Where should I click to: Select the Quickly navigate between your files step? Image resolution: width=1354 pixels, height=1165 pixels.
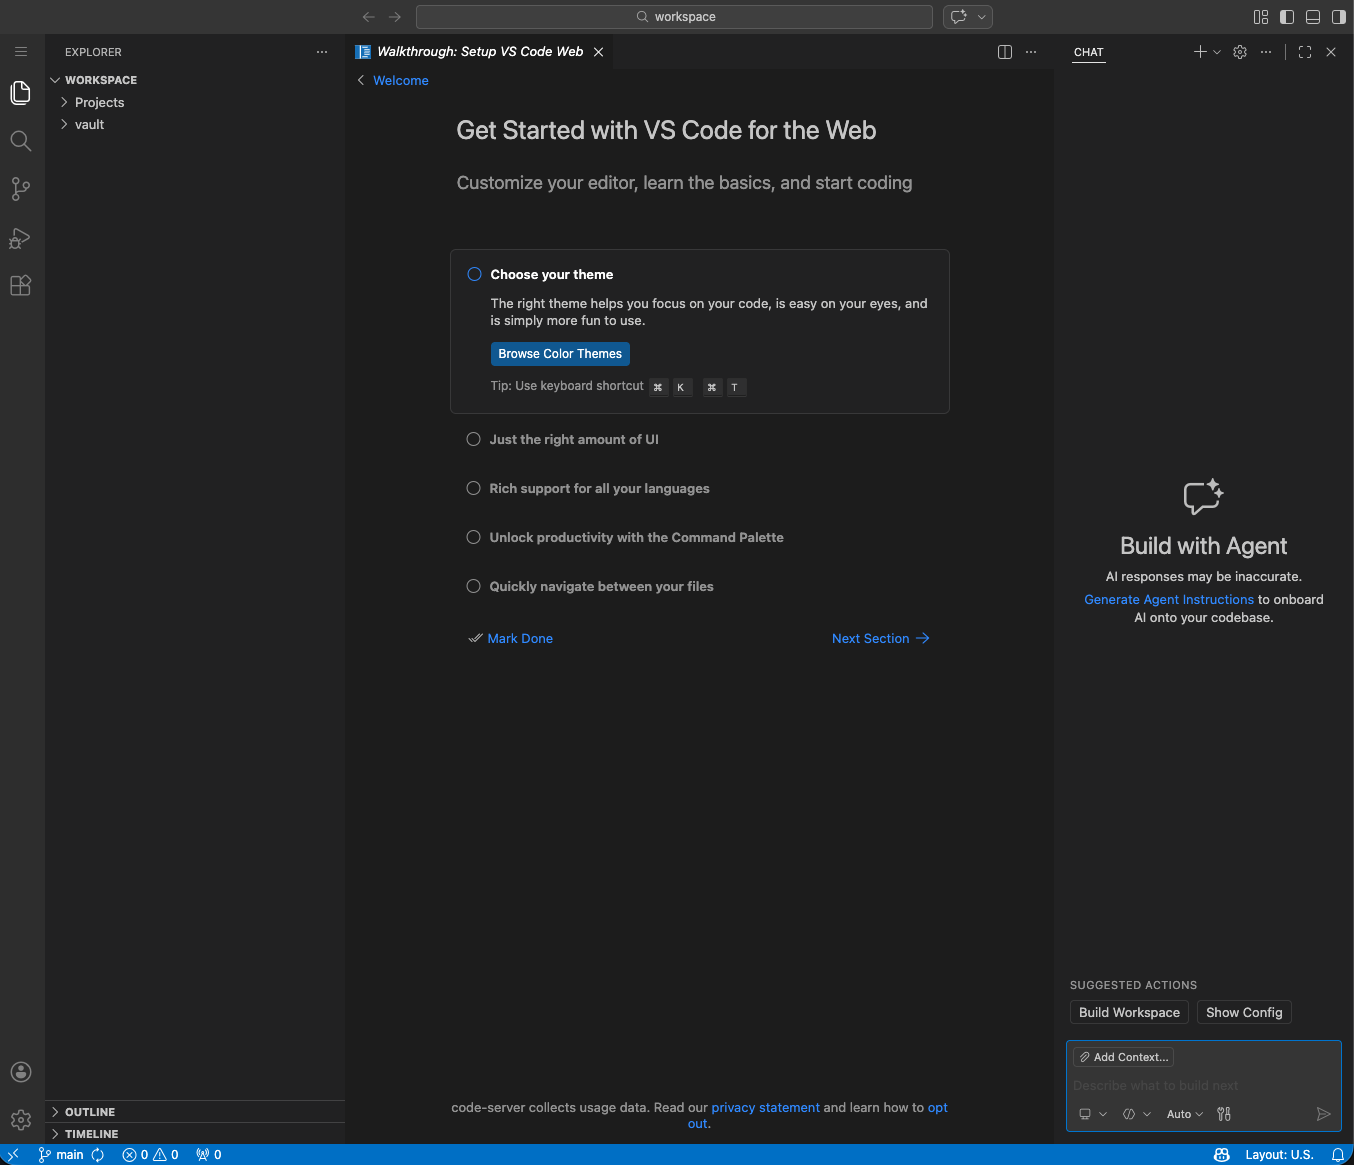click(473, 586)
